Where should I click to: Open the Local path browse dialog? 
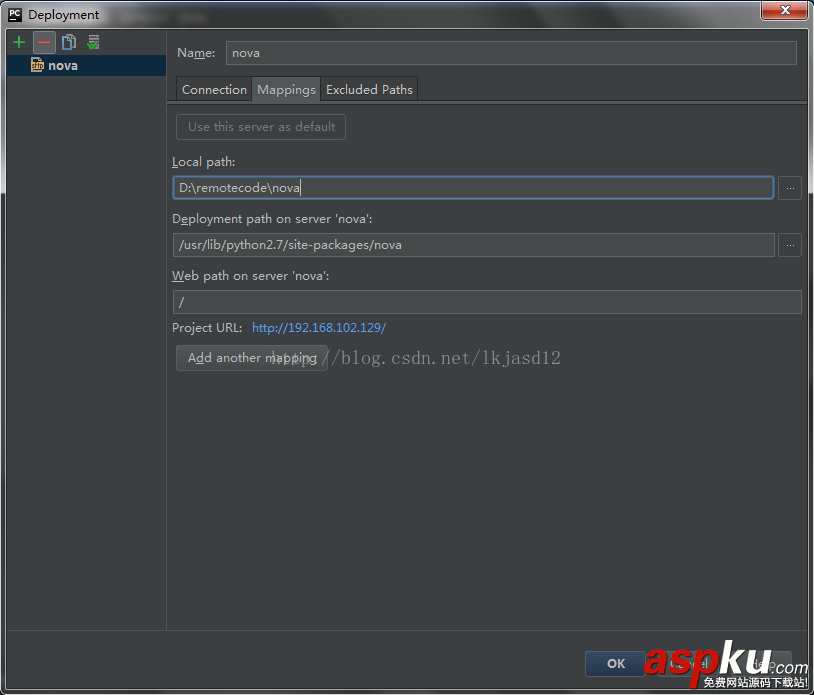point(790,188)
